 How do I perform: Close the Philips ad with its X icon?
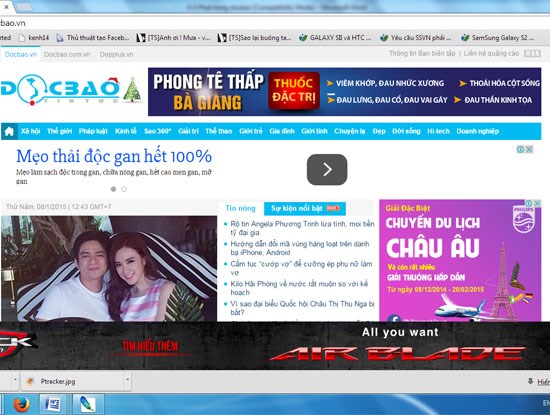coord(537,203)
